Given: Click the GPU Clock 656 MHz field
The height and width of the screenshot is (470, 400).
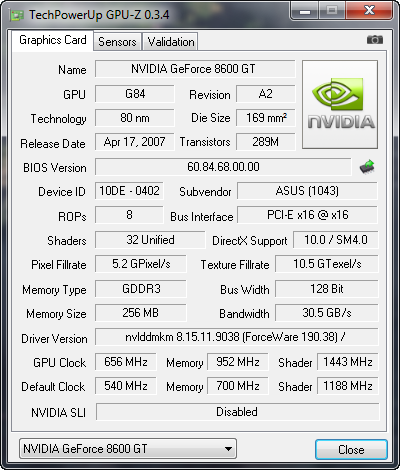Looking at the screenshot, I should click(126, 362).
